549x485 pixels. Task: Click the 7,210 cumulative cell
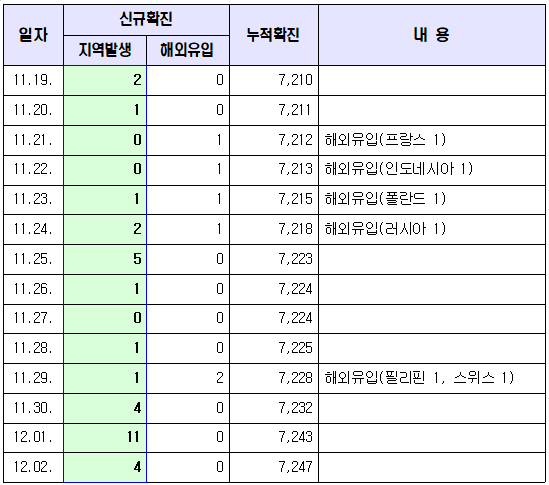[x=274, y=80]
